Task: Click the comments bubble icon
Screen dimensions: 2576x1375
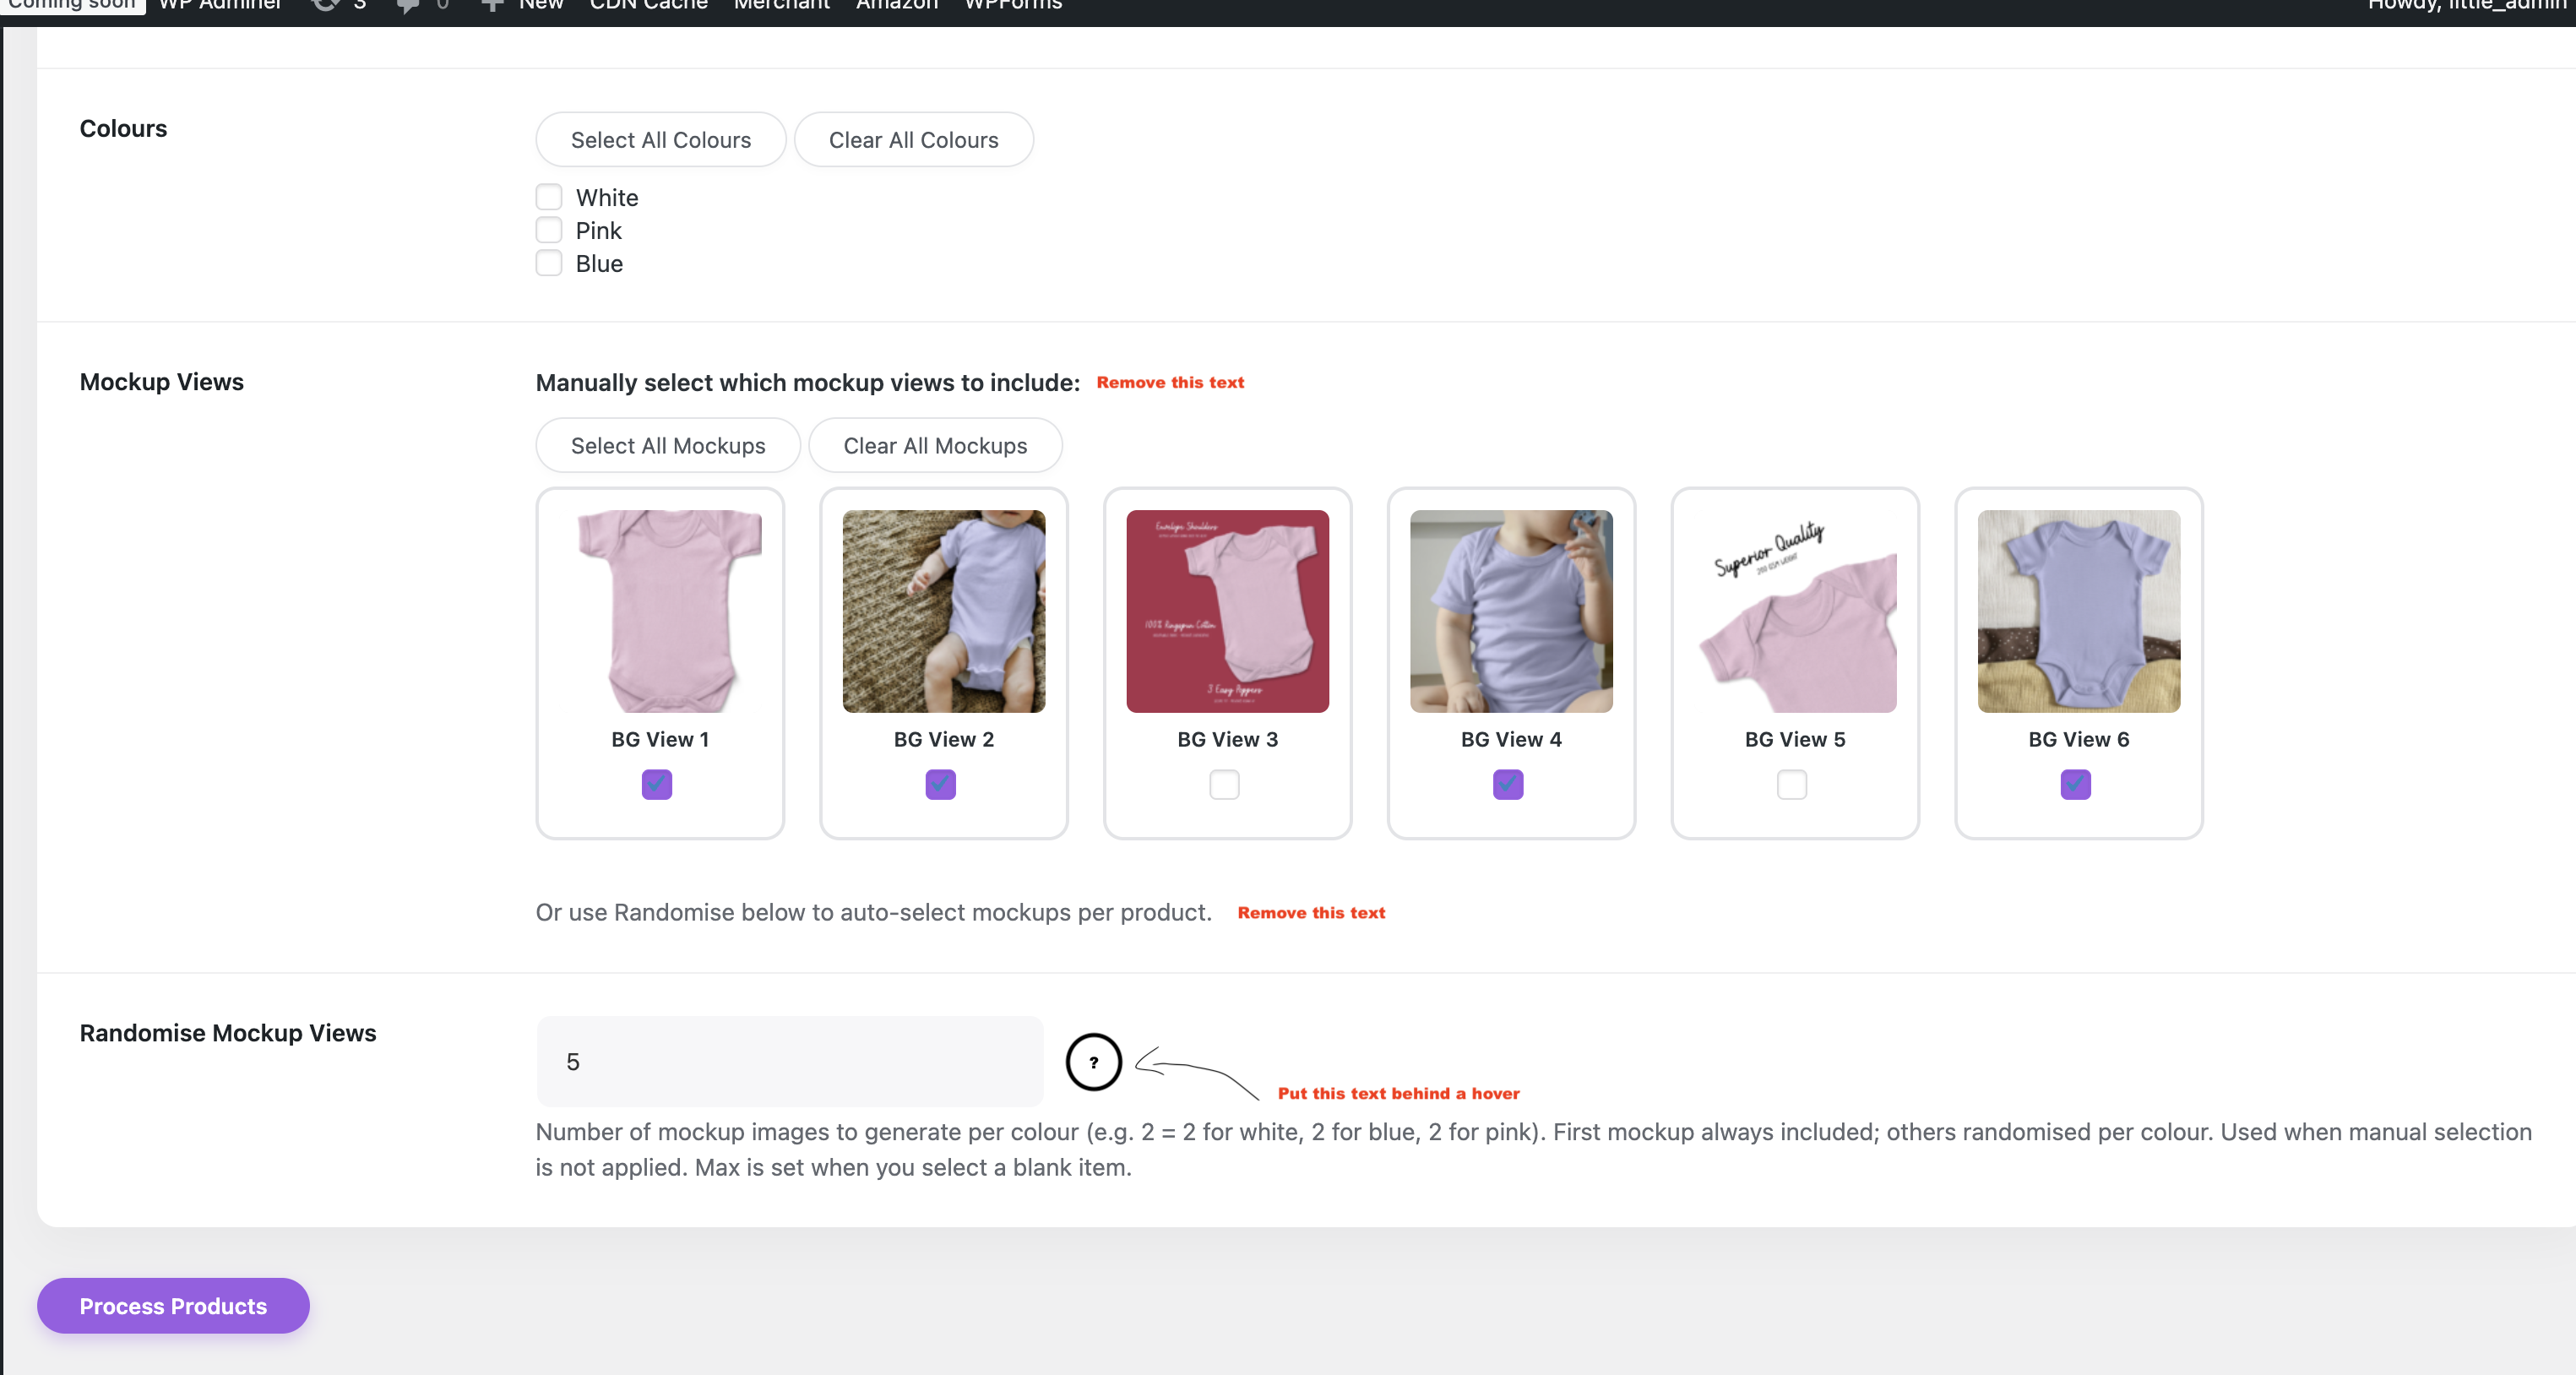Action: pos(407,5)
